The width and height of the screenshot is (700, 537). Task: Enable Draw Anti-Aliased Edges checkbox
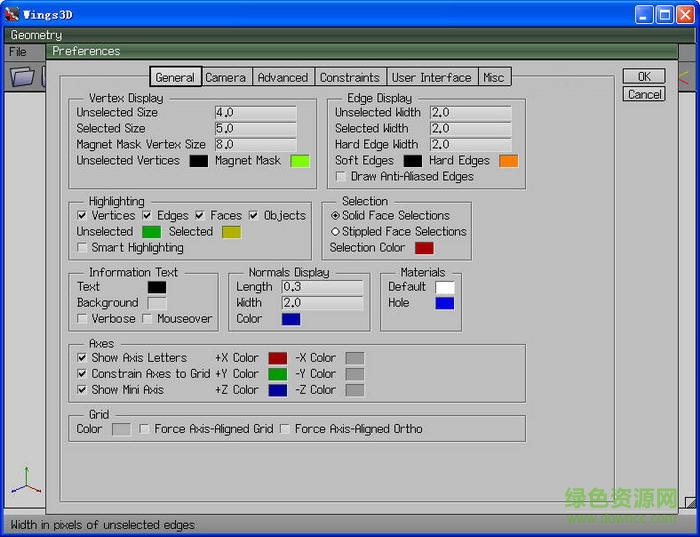[x=341, y=177]
